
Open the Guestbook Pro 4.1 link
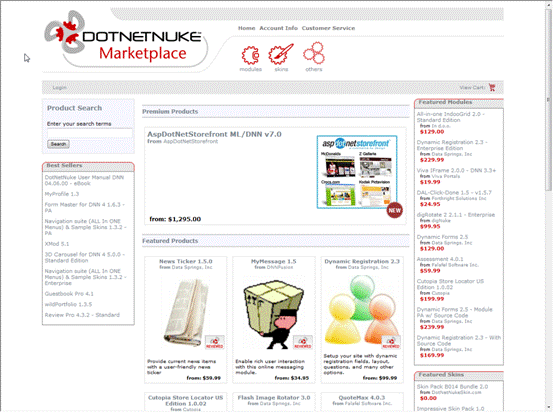pos(69,294)
